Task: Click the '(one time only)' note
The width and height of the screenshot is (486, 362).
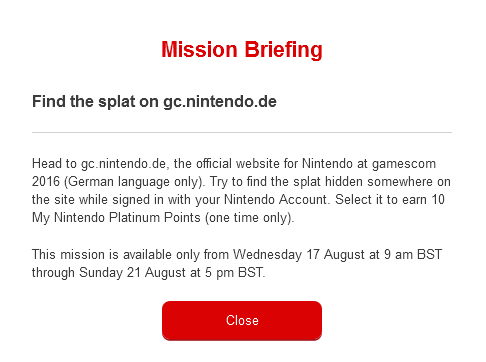Action: (x=249, y=218)
